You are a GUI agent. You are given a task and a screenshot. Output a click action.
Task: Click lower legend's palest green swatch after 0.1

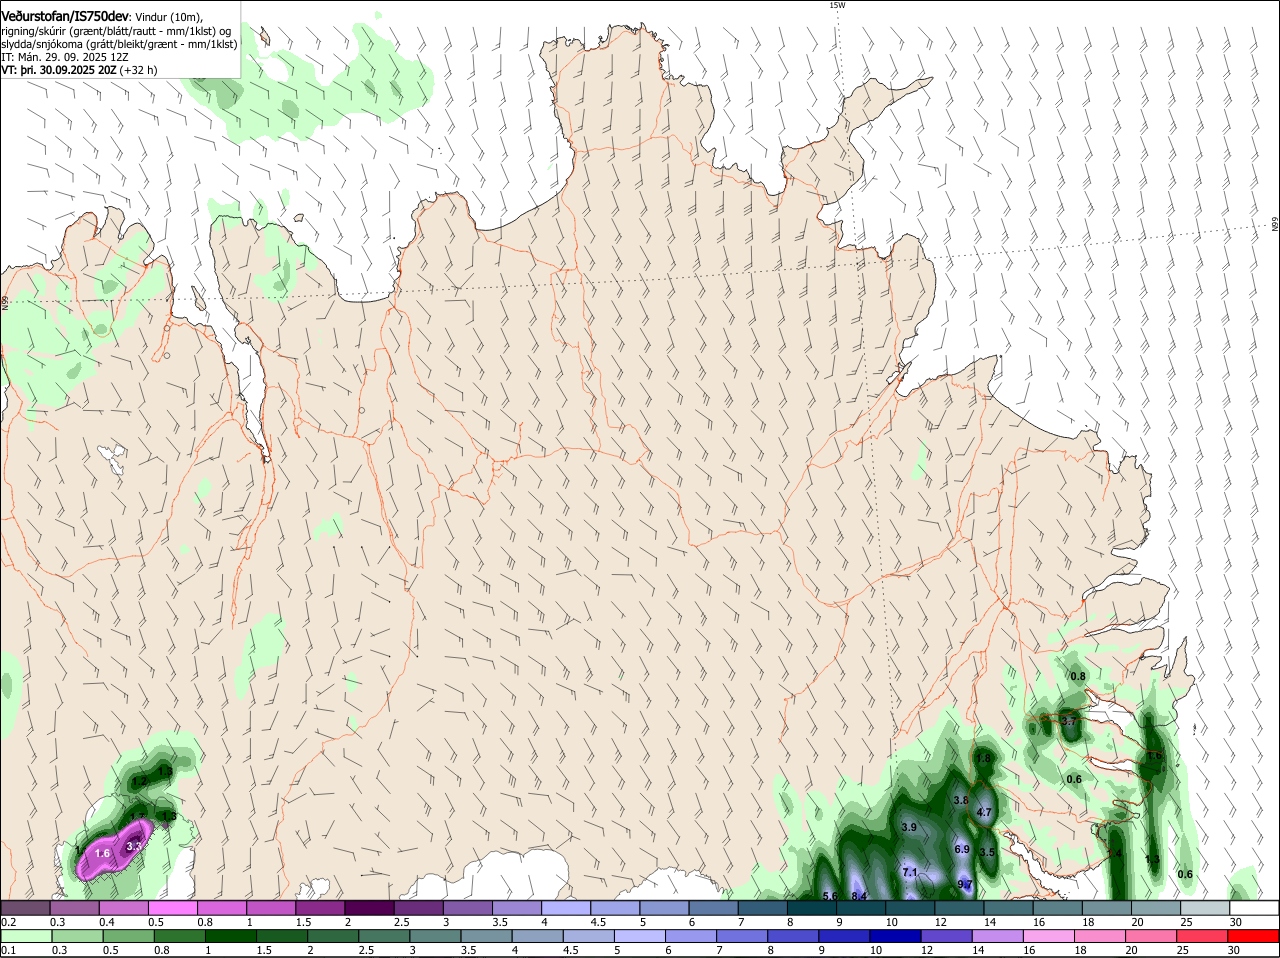(25, 936)
